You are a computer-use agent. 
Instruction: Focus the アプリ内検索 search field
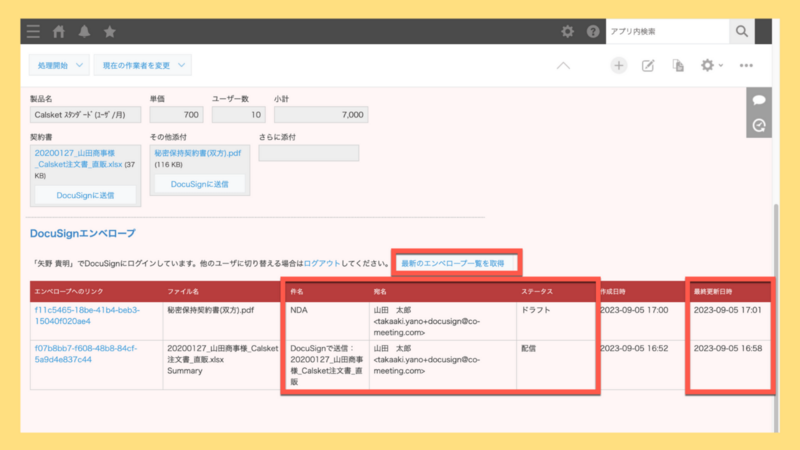(667, 32)
